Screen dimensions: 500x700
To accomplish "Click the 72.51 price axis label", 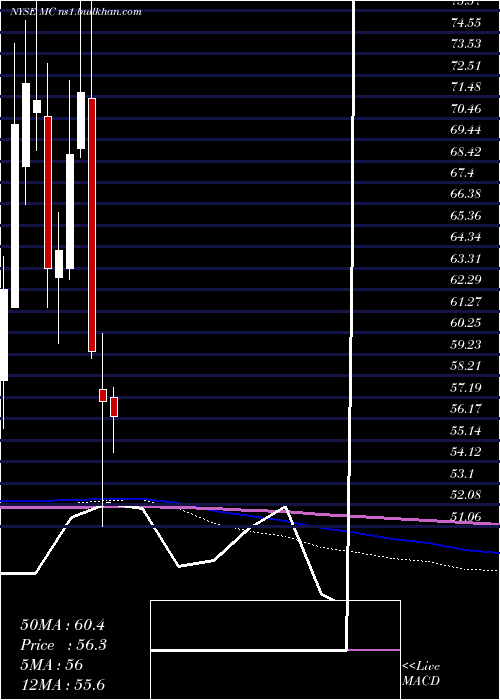I will tap(466, 66).
